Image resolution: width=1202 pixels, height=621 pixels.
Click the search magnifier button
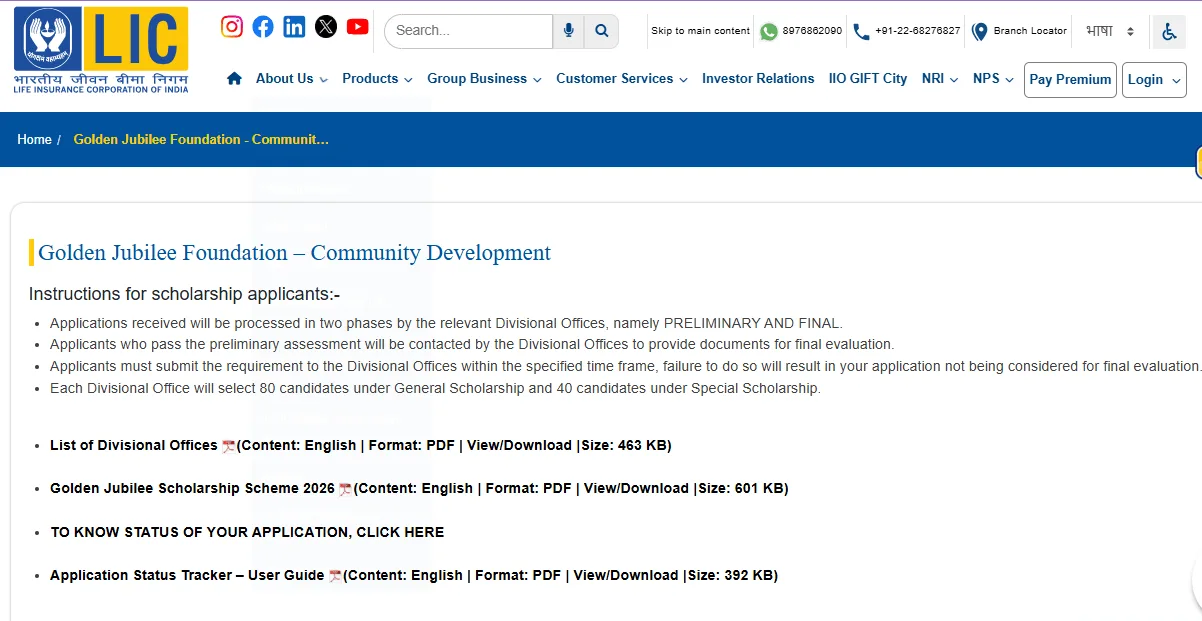601,31
